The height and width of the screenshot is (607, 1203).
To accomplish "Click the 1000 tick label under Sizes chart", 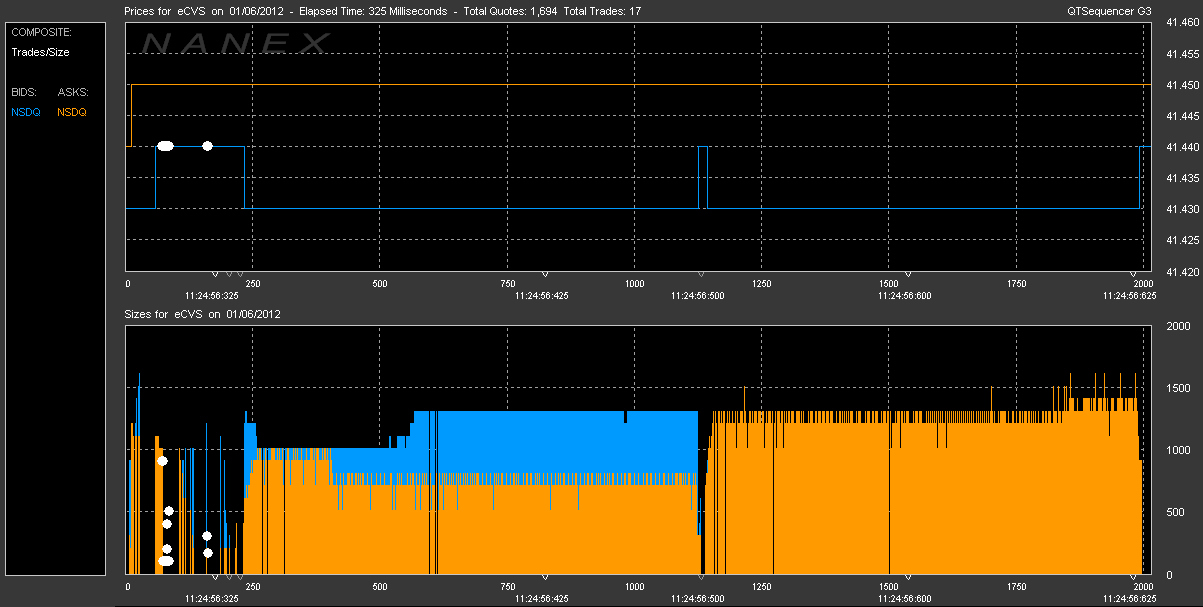I will pos(634,586).
